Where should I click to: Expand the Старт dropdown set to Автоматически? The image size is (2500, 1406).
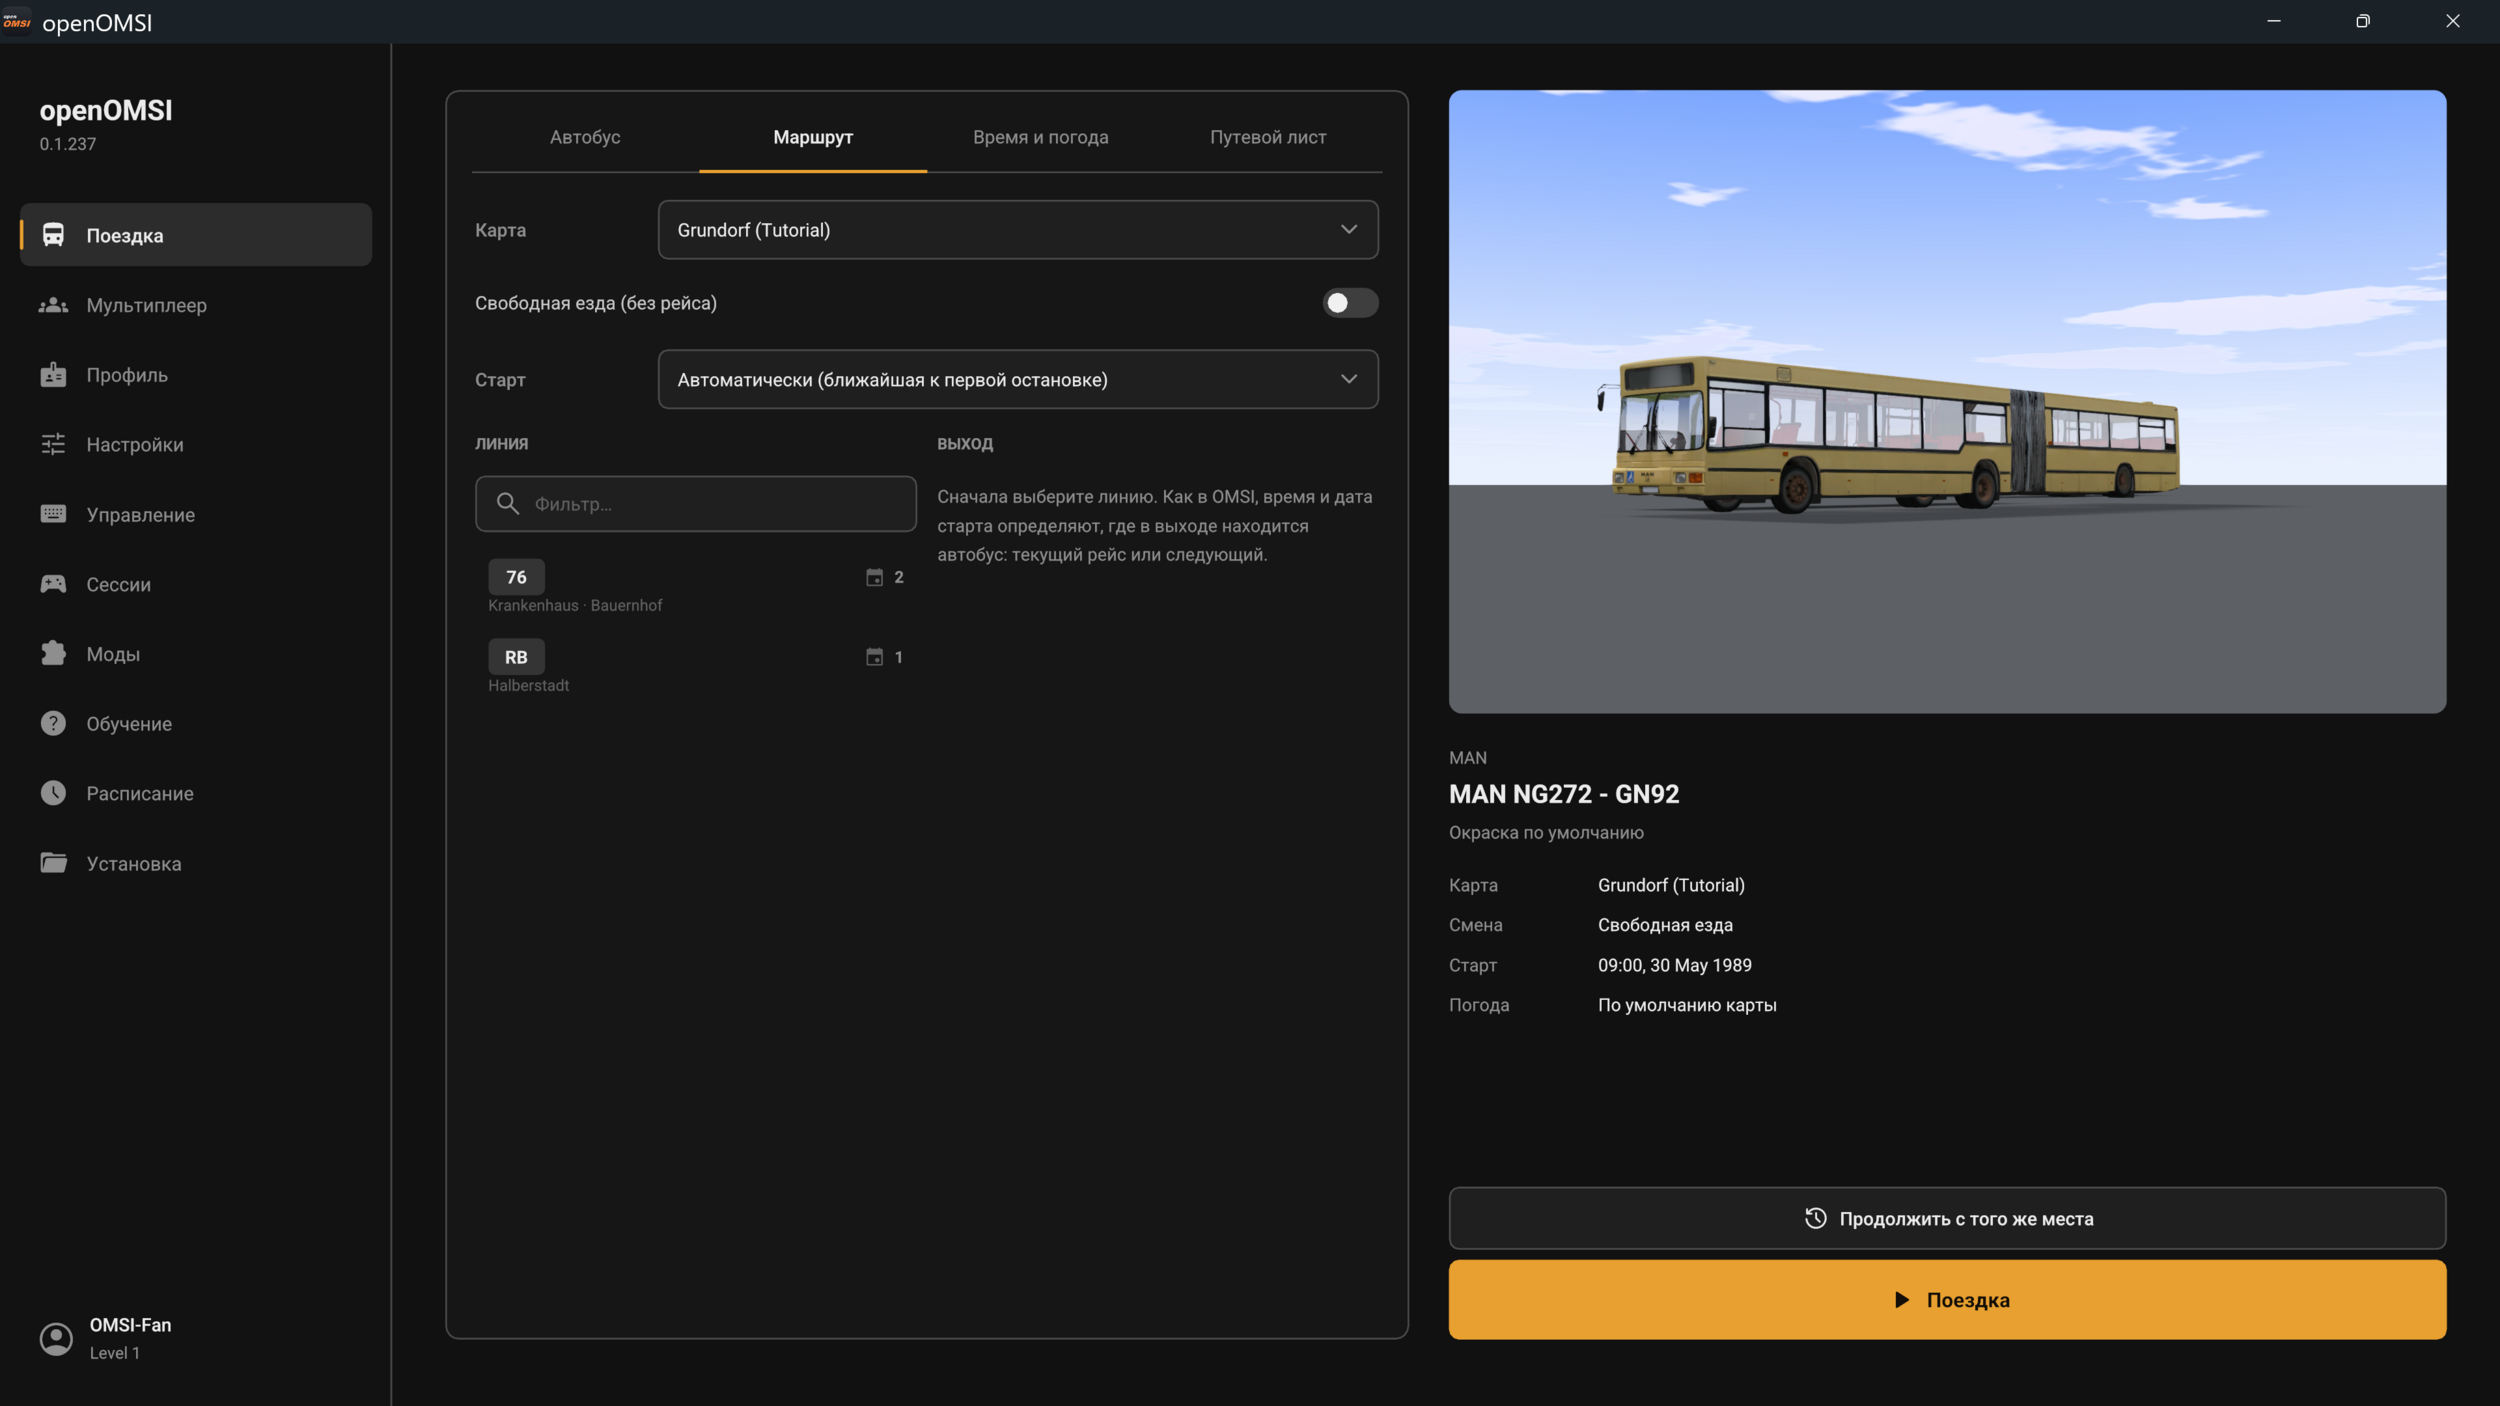point(1018,379)
